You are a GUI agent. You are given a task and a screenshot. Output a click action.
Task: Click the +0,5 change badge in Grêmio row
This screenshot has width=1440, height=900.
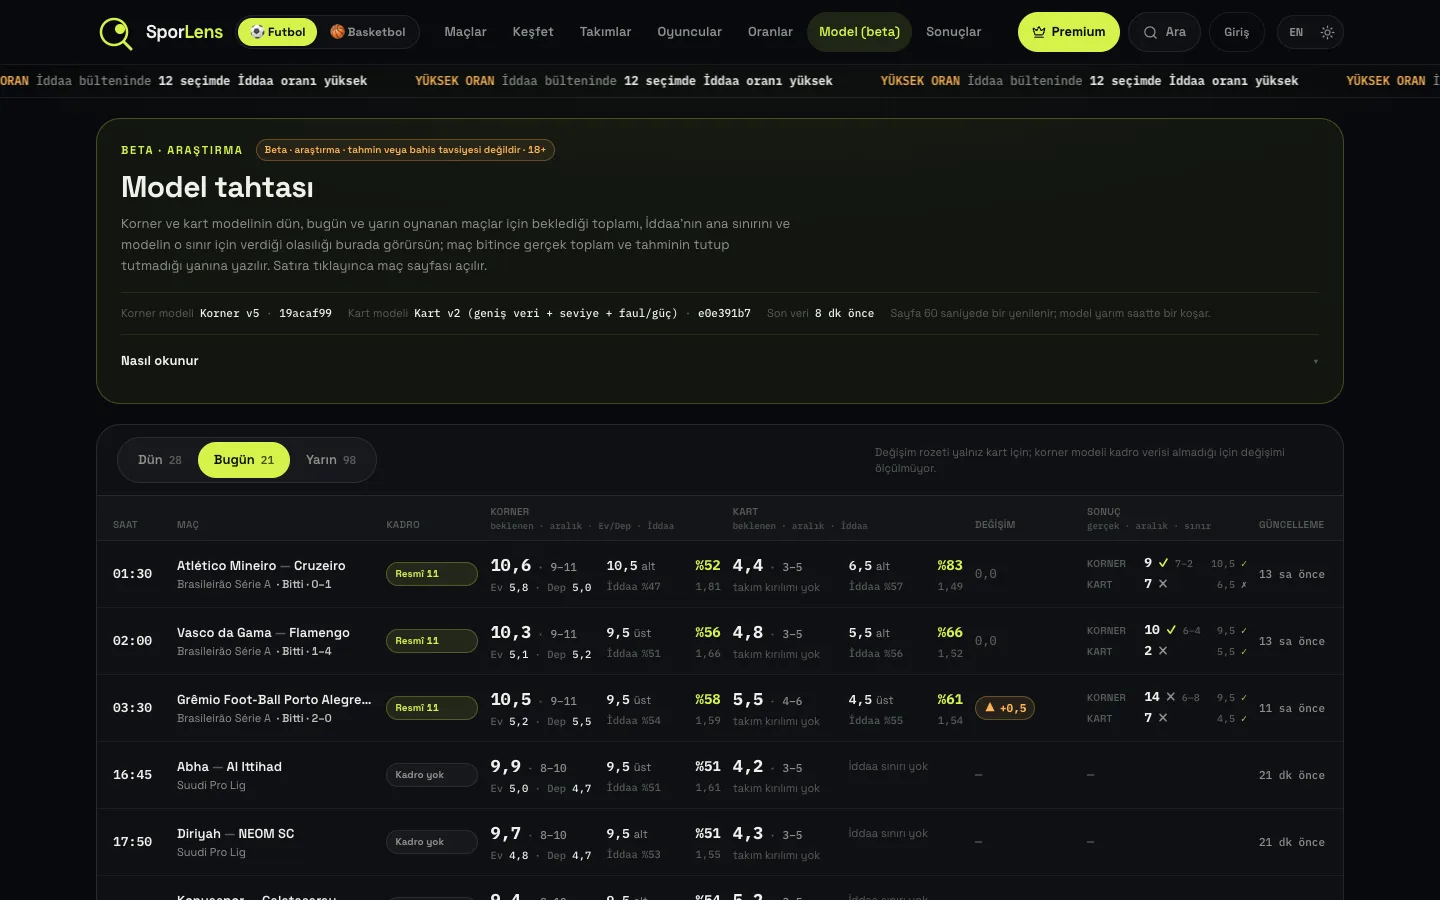click(1004, 708)
